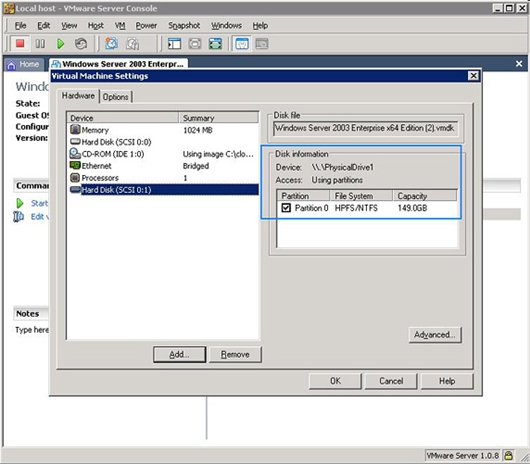Click the Notes text area

click(32, 330)
